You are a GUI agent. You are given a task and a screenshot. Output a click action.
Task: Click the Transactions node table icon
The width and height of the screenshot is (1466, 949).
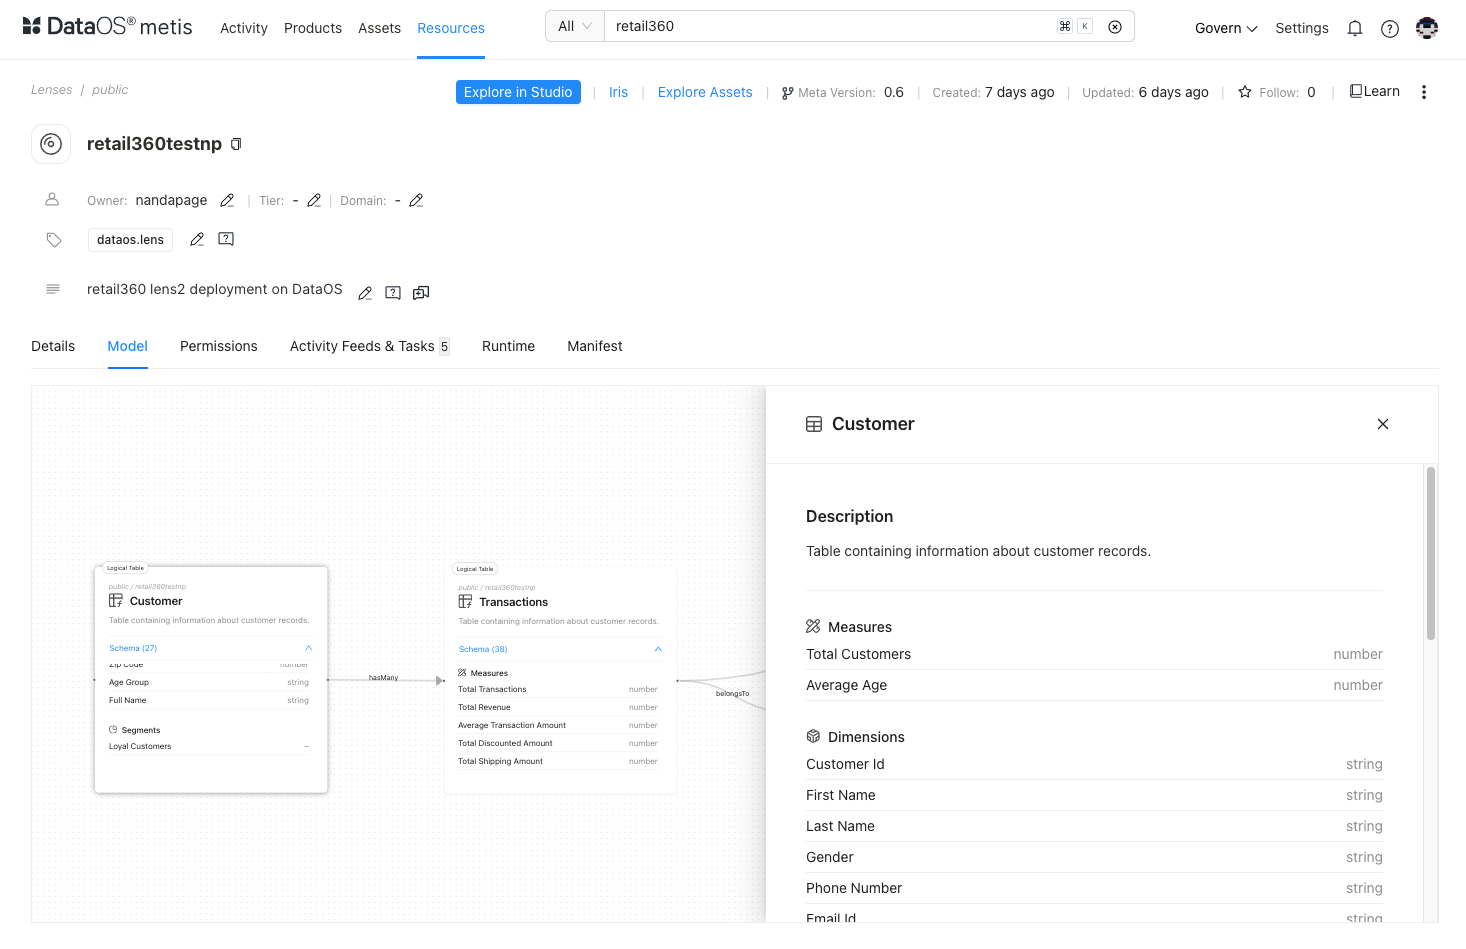[x=465, y=602]
